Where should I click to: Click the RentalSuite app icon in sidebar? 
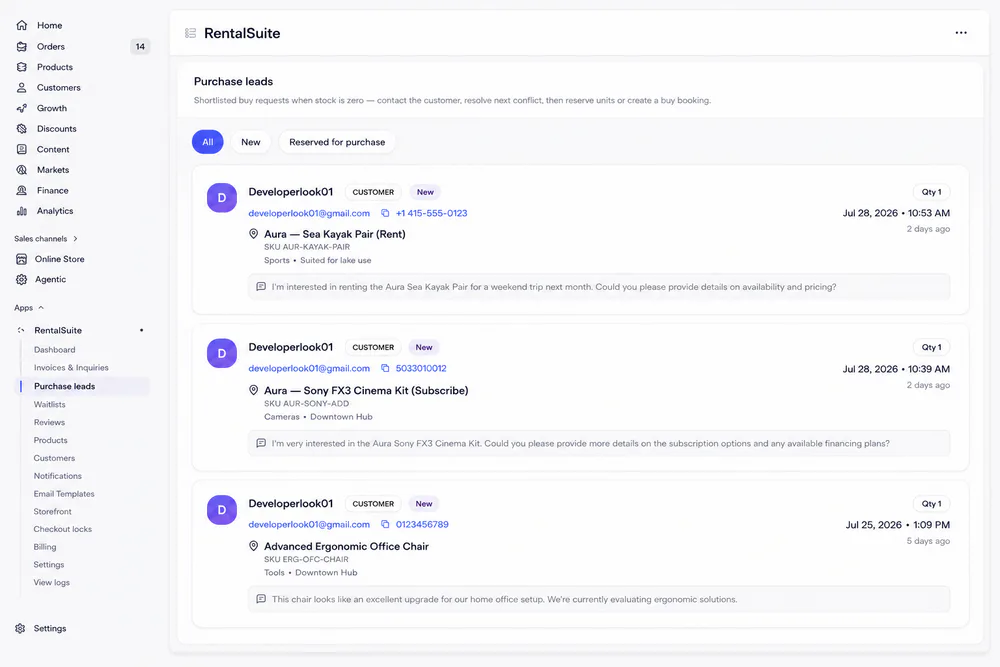(x=21, y=330)
